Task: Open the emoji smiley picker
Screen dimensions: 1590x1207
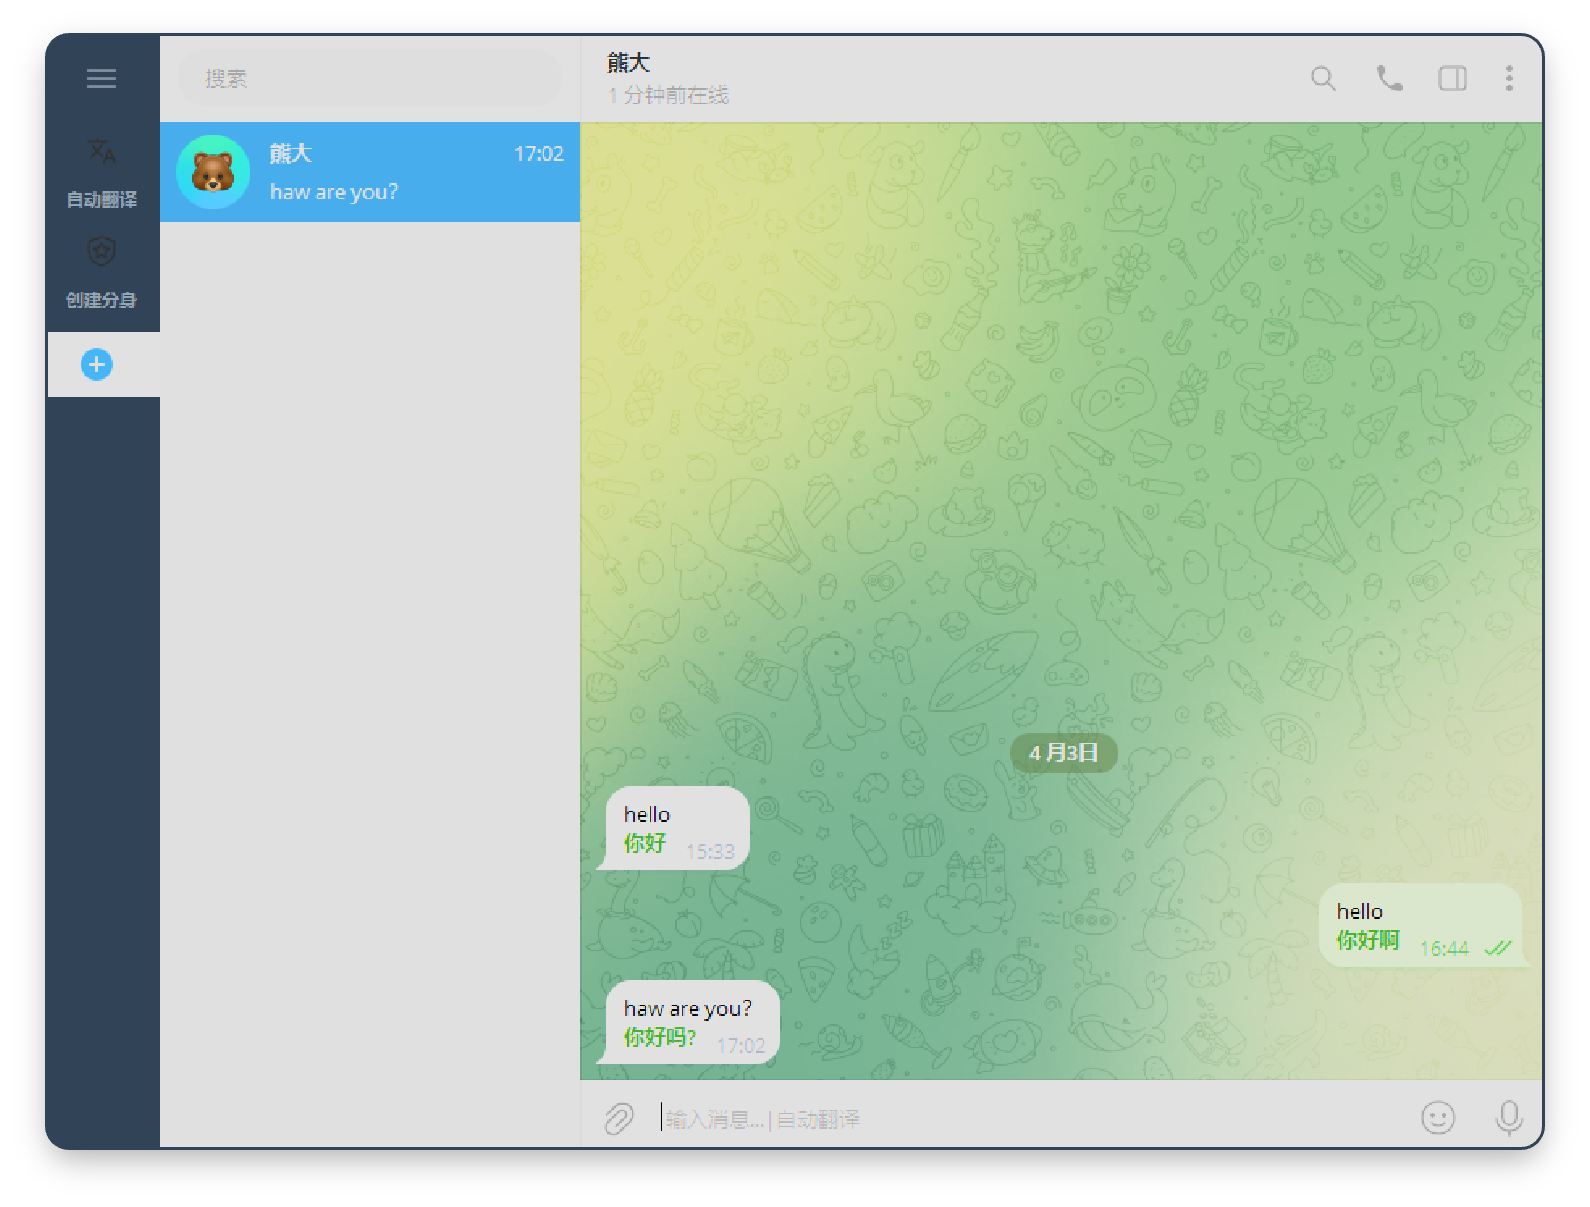Action: click(x=1438, y=1118)
